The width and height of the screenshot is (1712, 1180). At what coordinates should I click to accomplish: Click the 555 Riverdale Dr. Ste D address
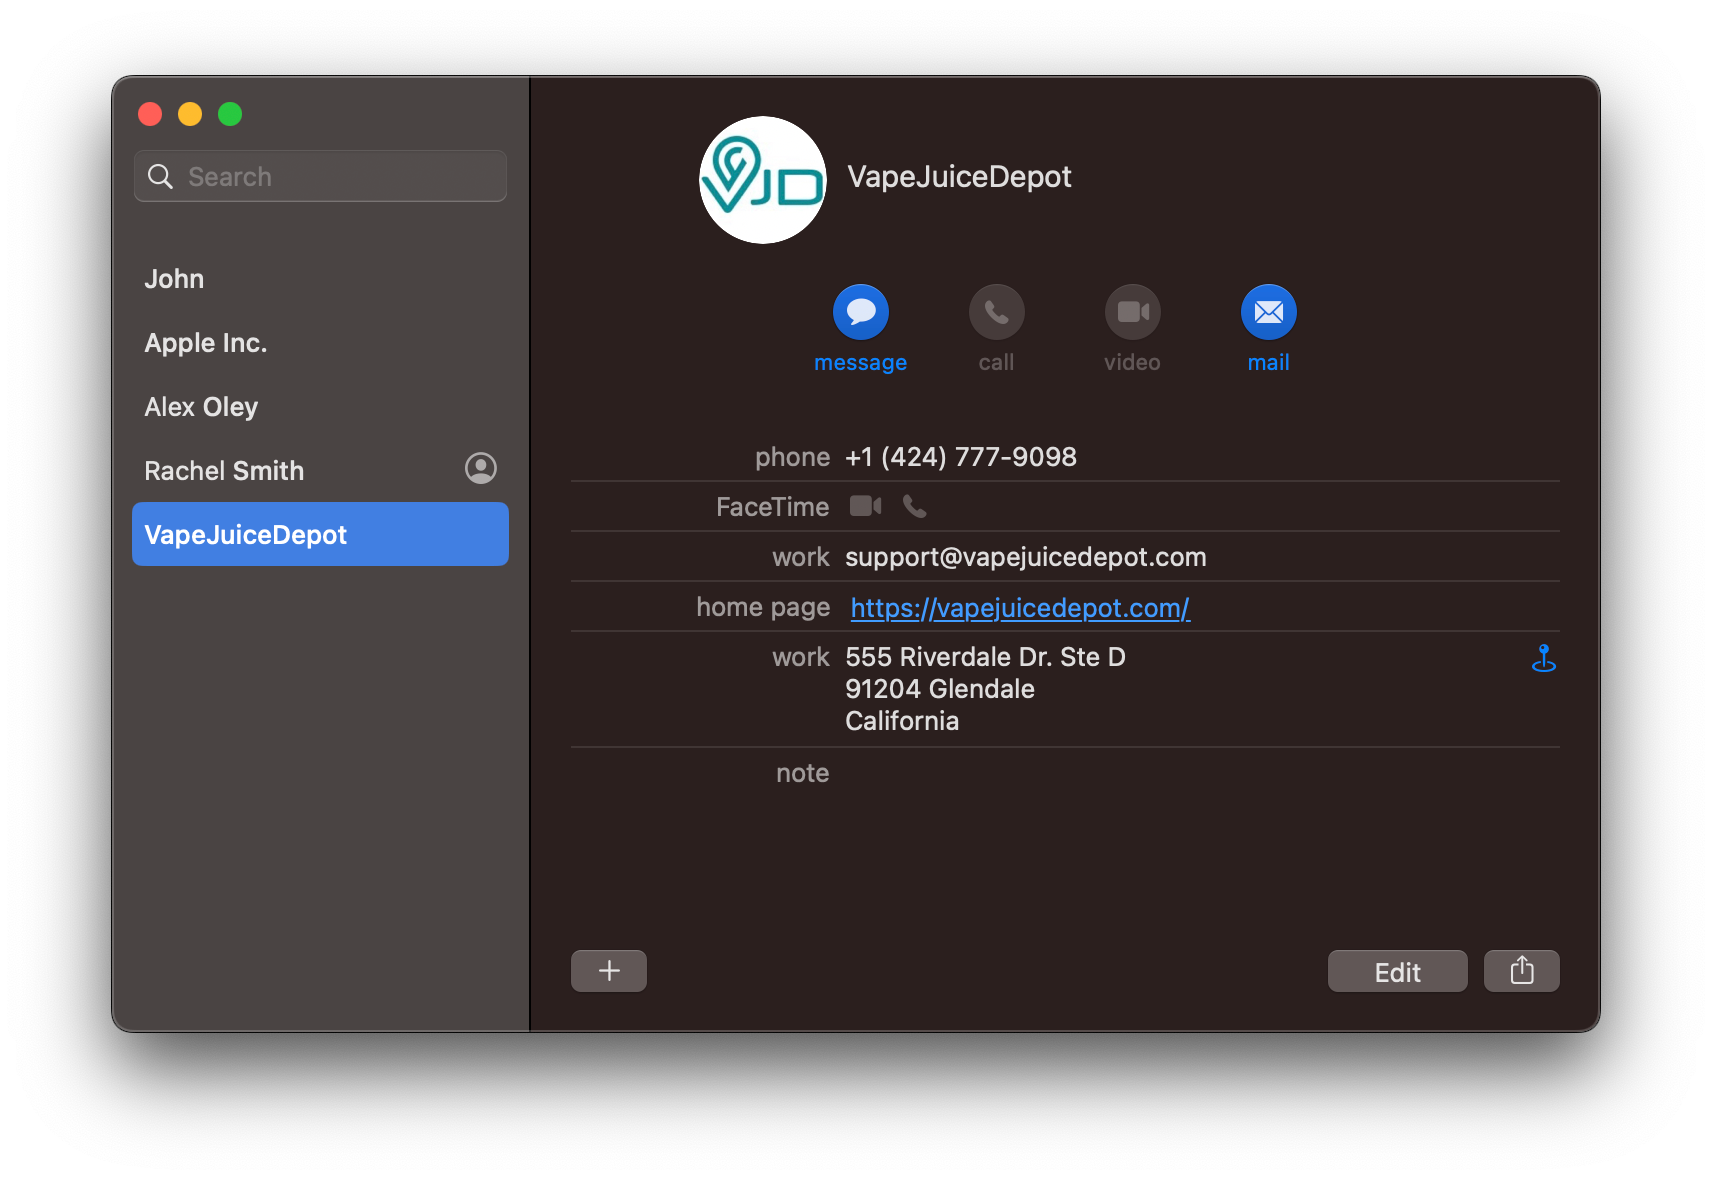coord(985,689)
